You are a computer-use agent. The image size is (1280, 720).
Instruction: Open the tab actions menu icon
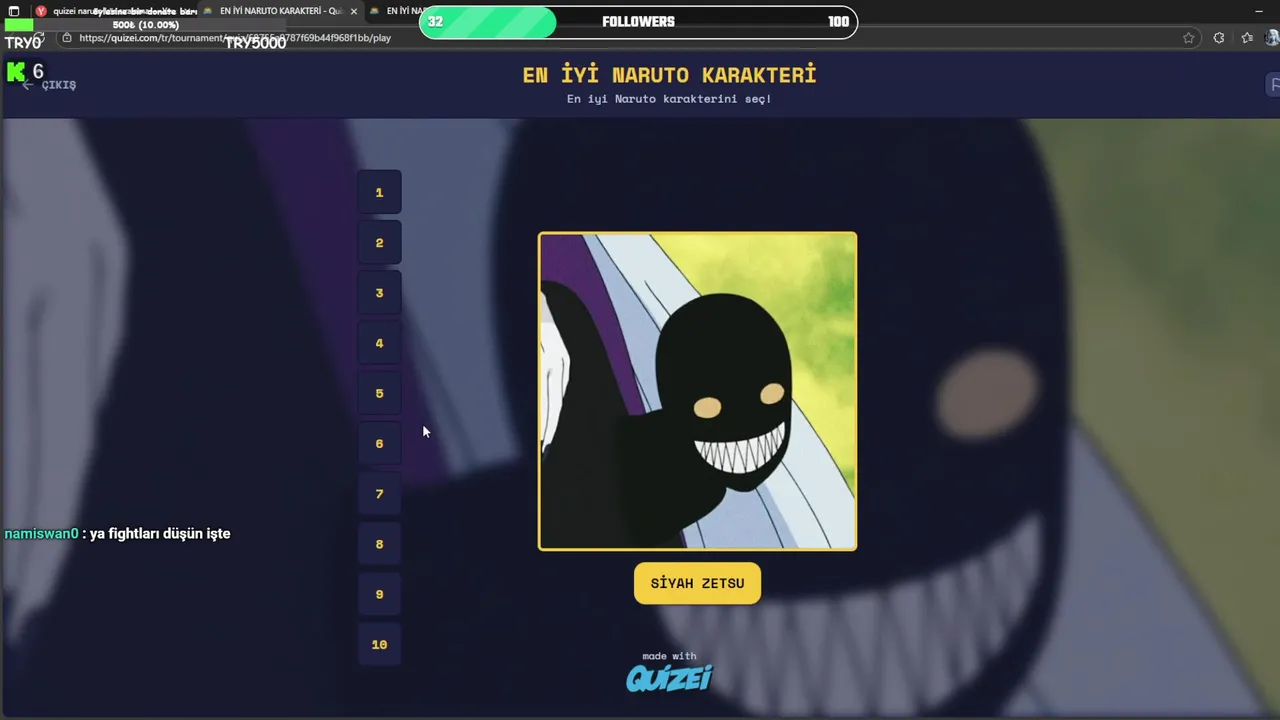(13, 11)
